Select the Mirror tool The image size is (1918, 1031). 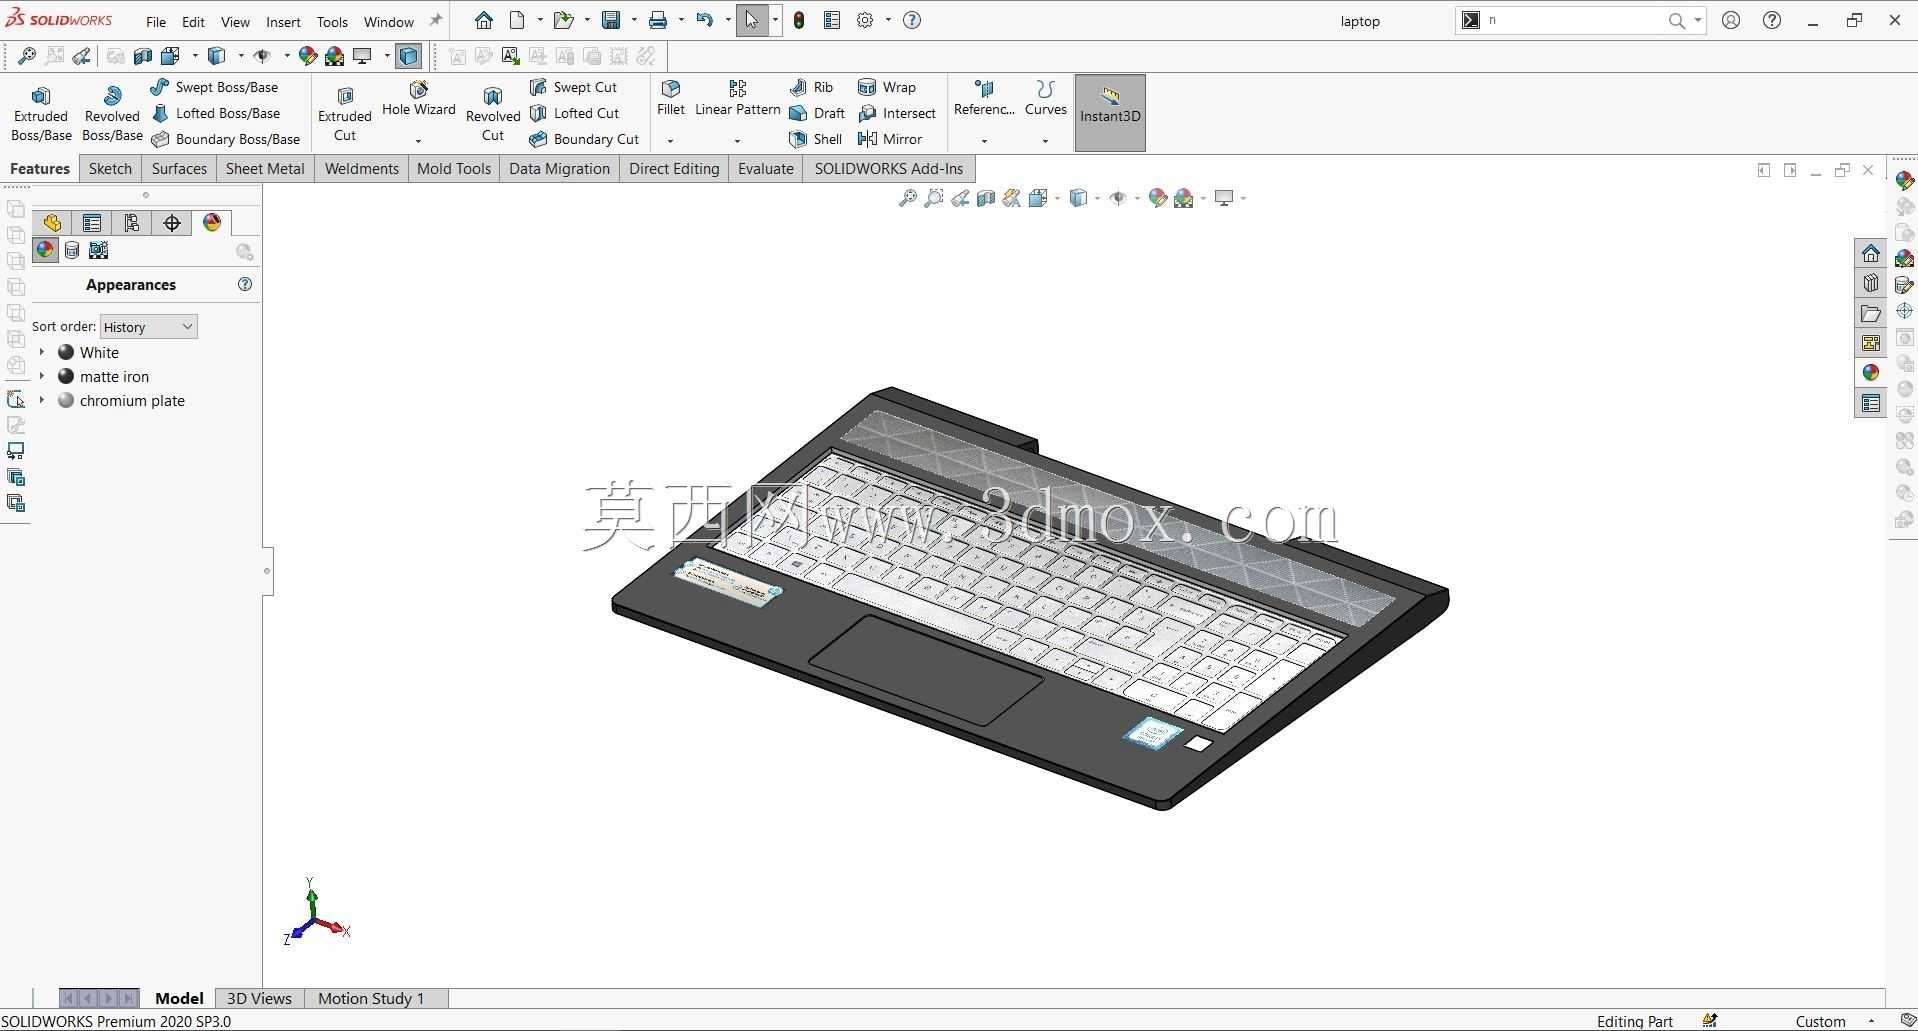pyautogui.click(x=890, y=139)
